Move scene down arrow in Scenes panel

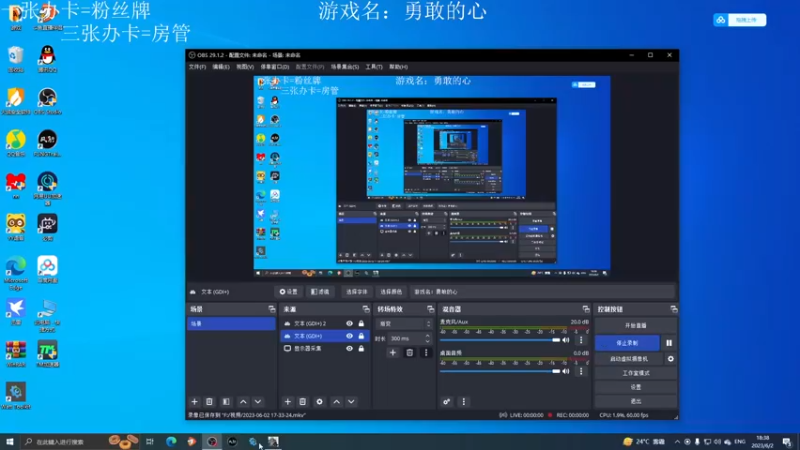tap(258, 402)
